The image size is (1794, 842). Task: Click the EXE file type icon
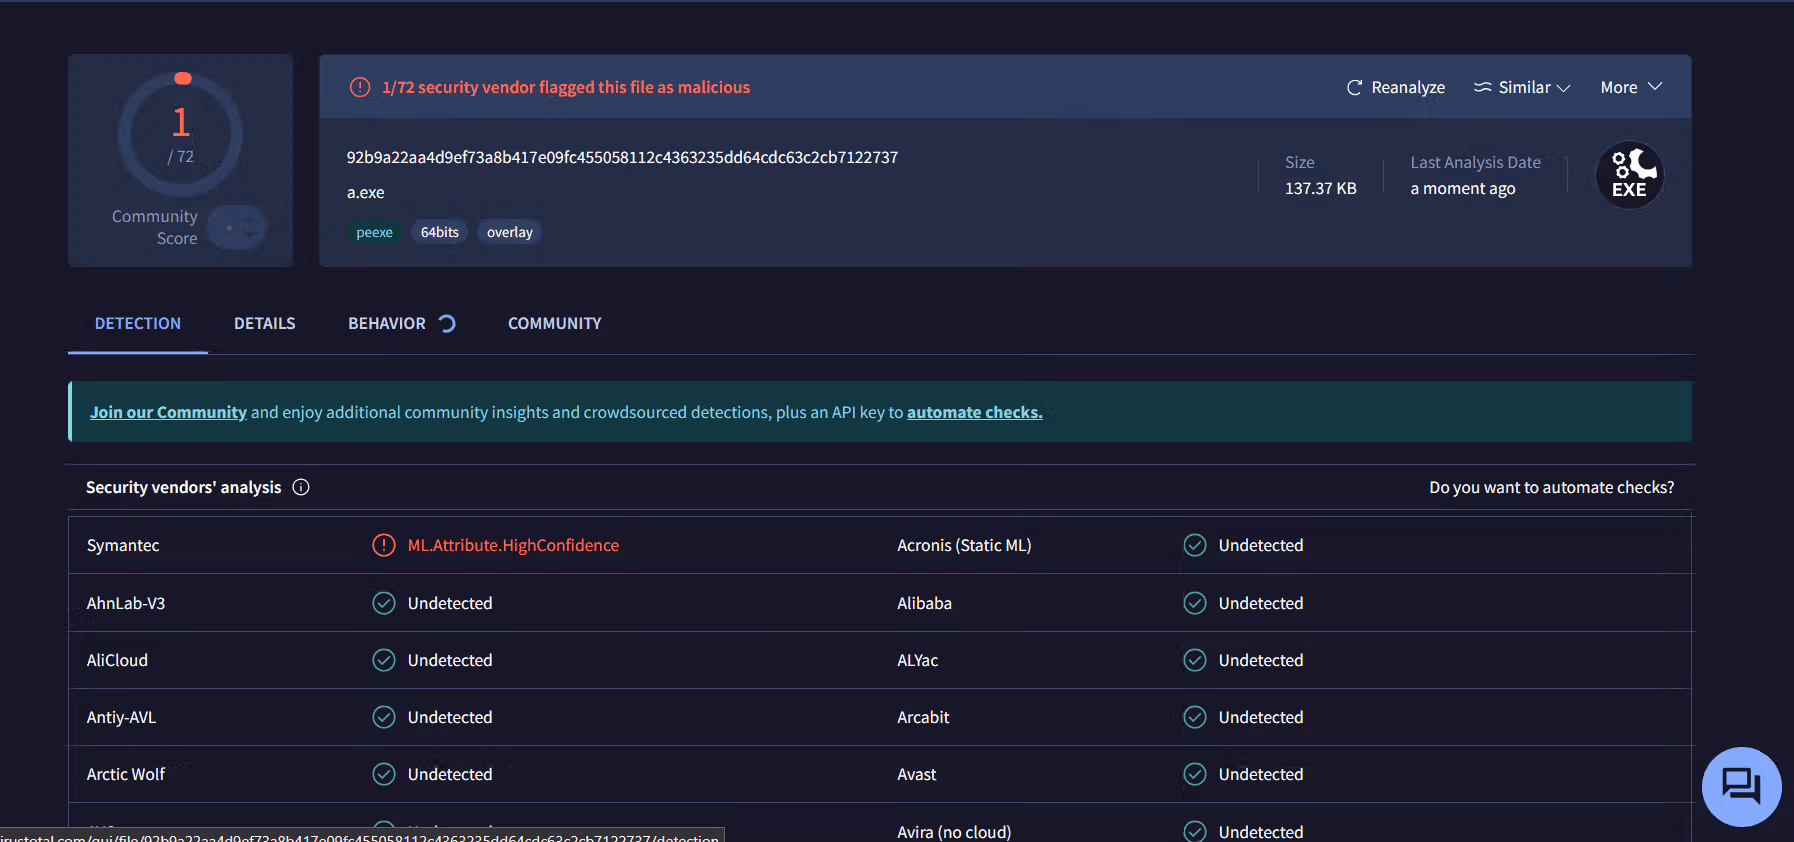click(x=1629, y=175)
